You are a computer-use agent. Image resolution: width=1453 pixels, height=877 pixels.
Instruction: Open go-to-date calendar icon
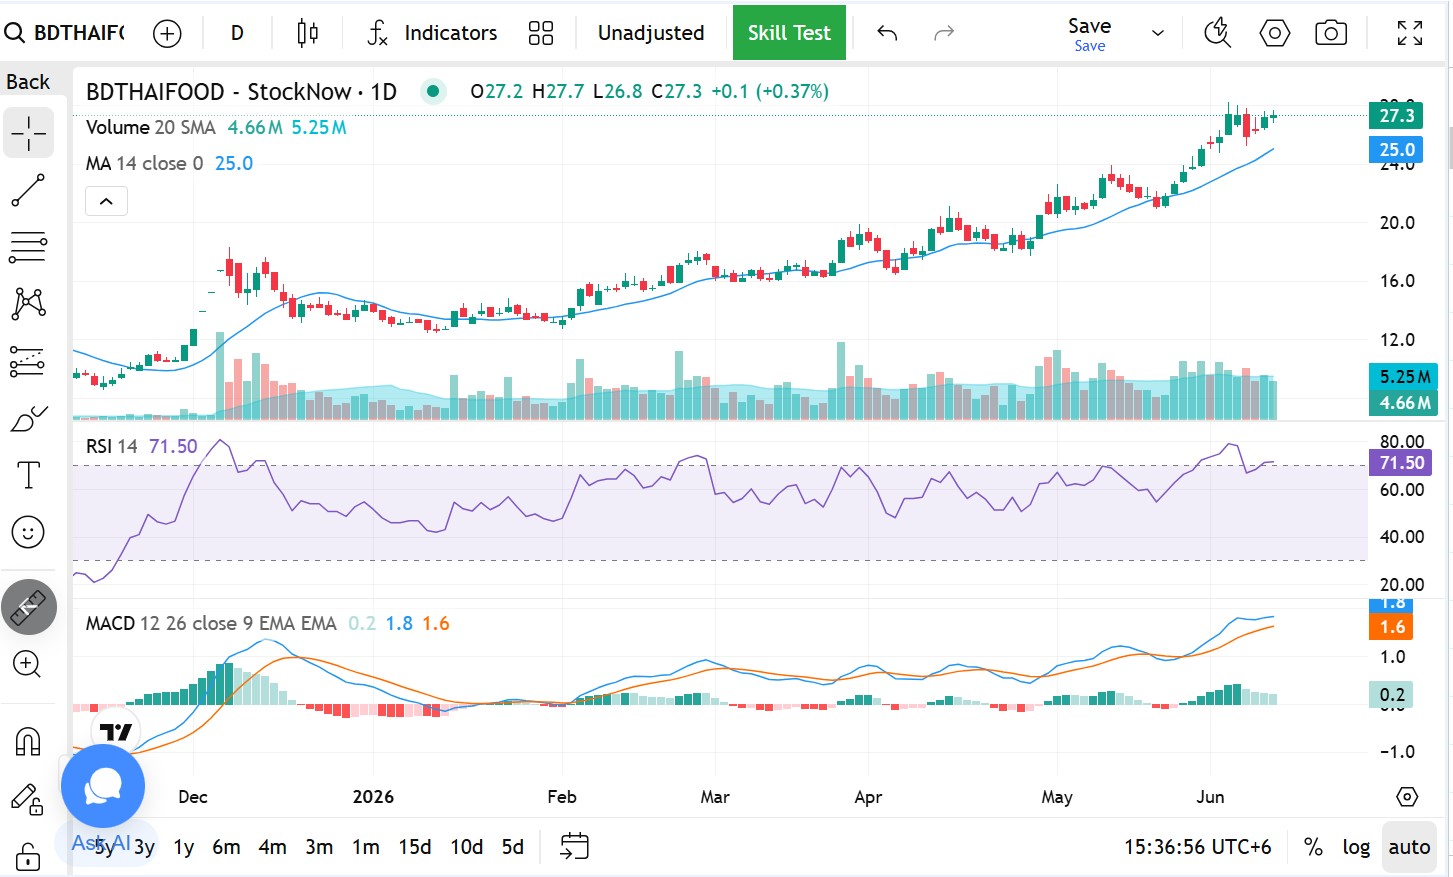[574, 847]
